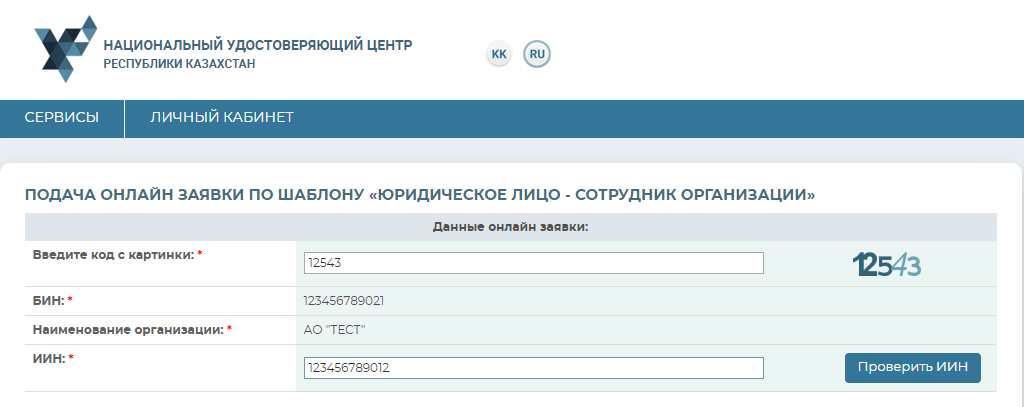Click the "Наименование организации" label

click(x=127, y=329)
